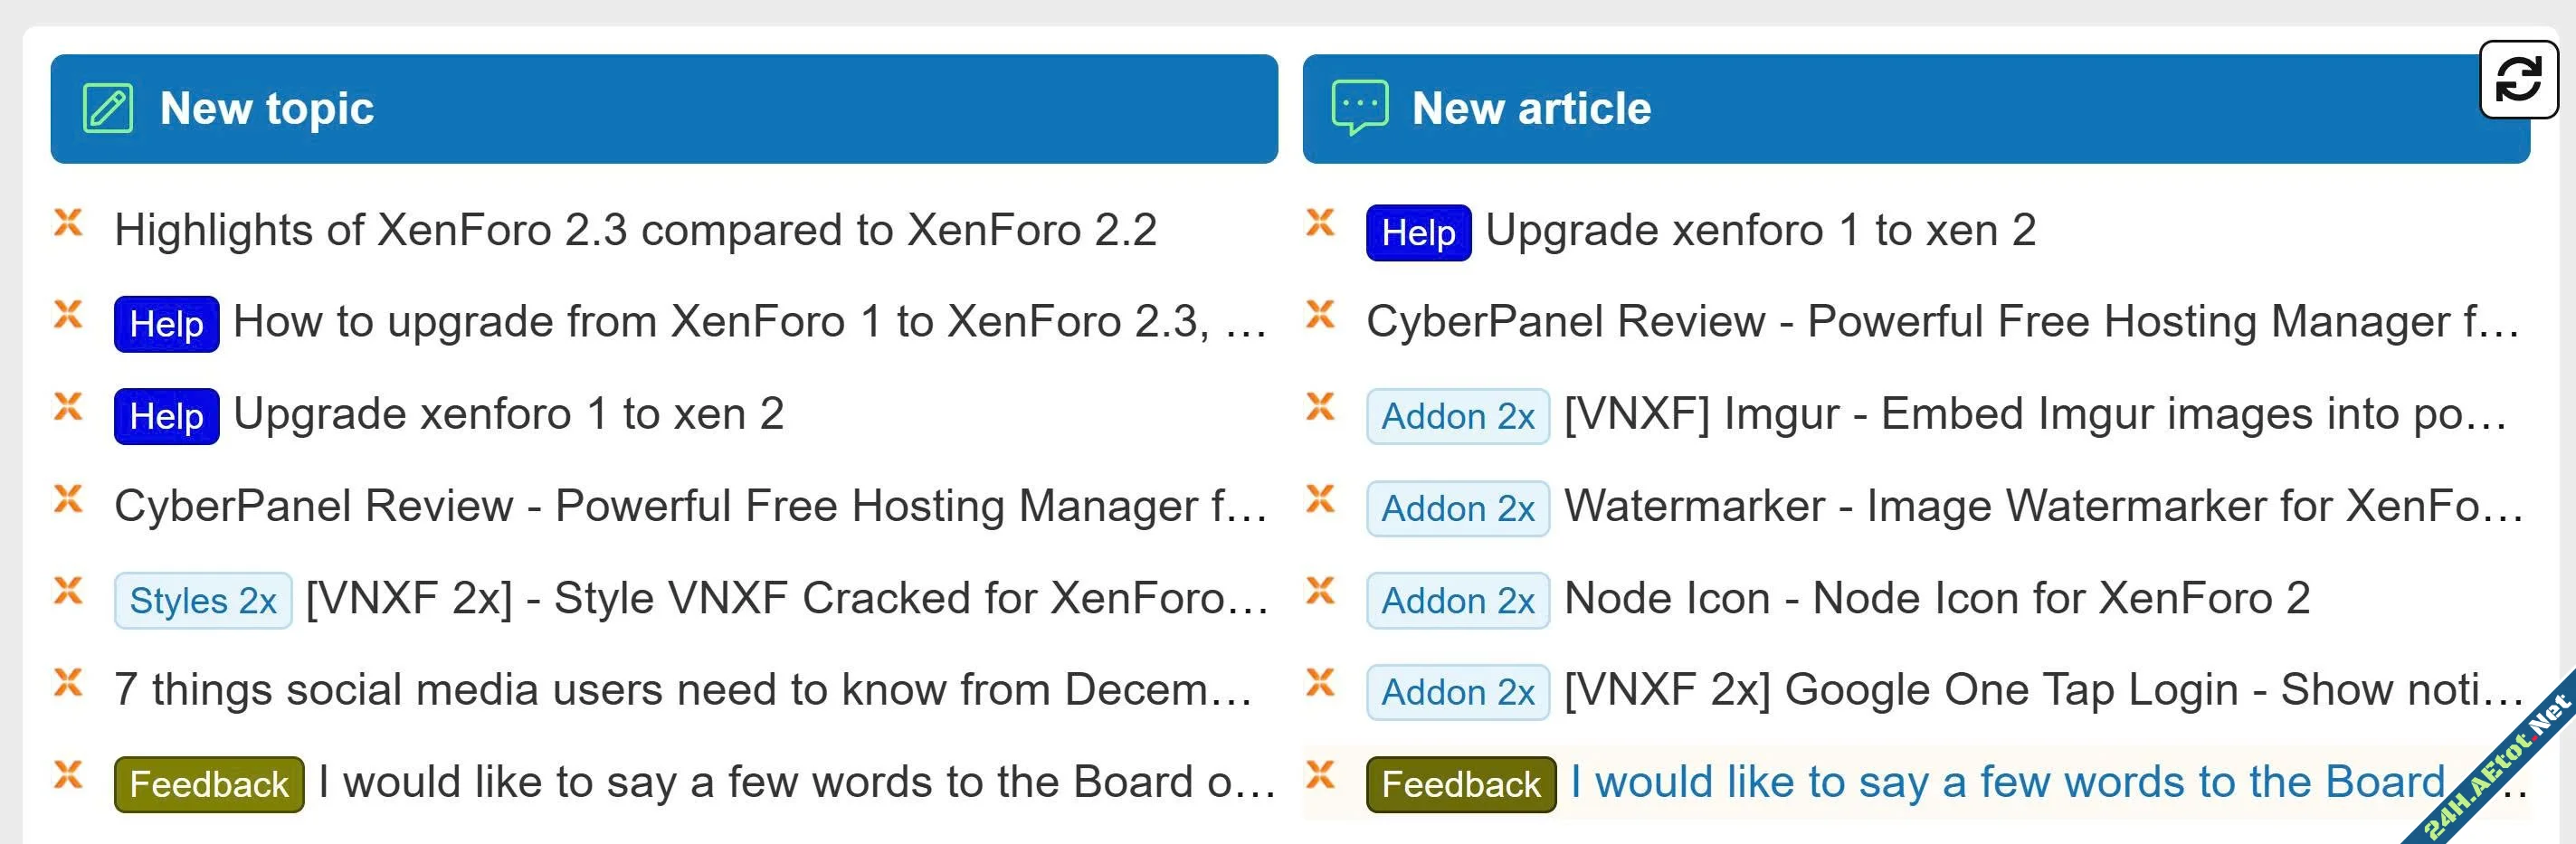This screenshot has height=844, width=2576.
Task: Click the speech bubble icon beside New article
Action: [x=1360, y=108]
